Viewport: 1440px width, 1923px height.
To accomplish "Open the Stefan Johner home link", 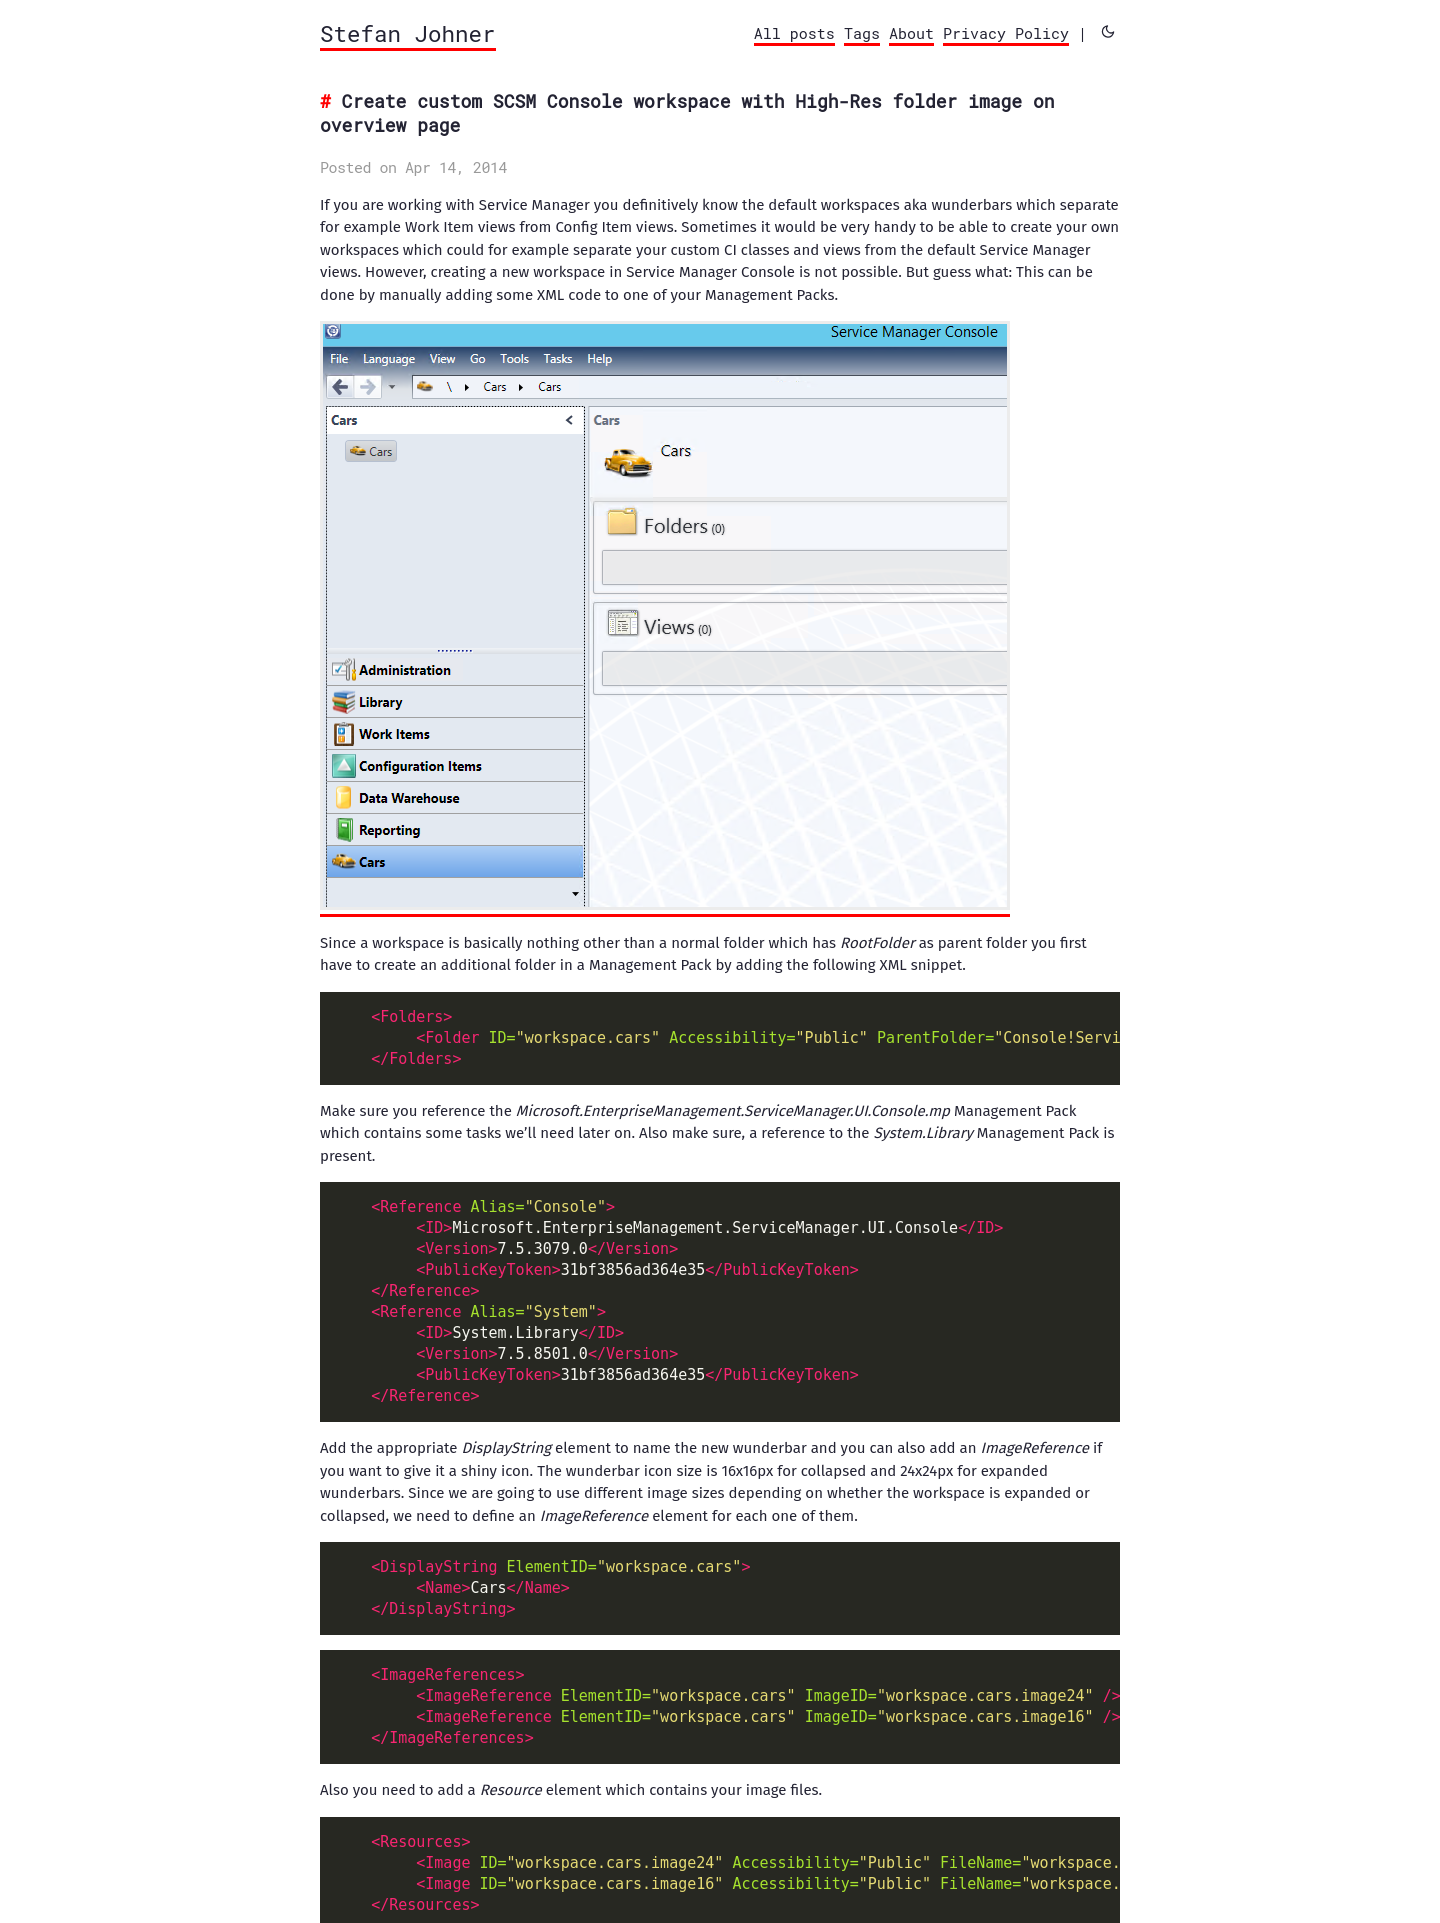I will pyautogui.click(x=407, y=35).
